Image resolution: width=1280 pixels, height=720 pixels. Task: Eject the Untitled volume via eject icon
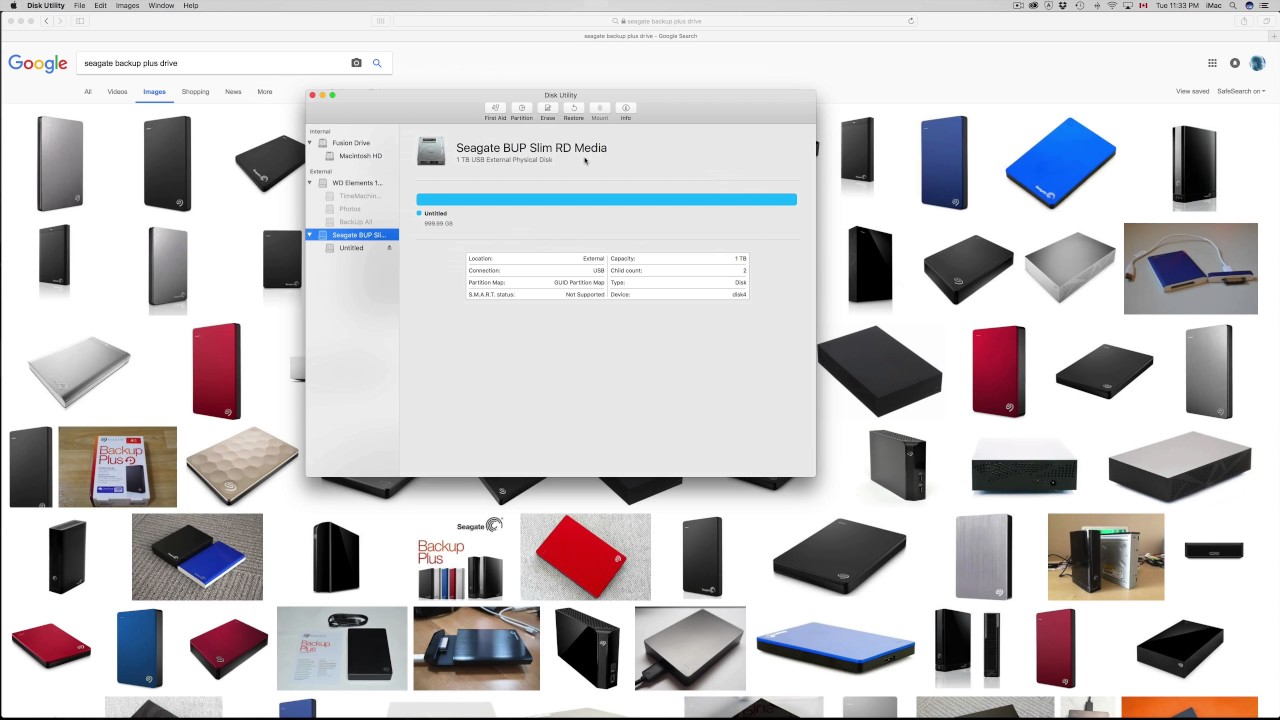point(389,248)
